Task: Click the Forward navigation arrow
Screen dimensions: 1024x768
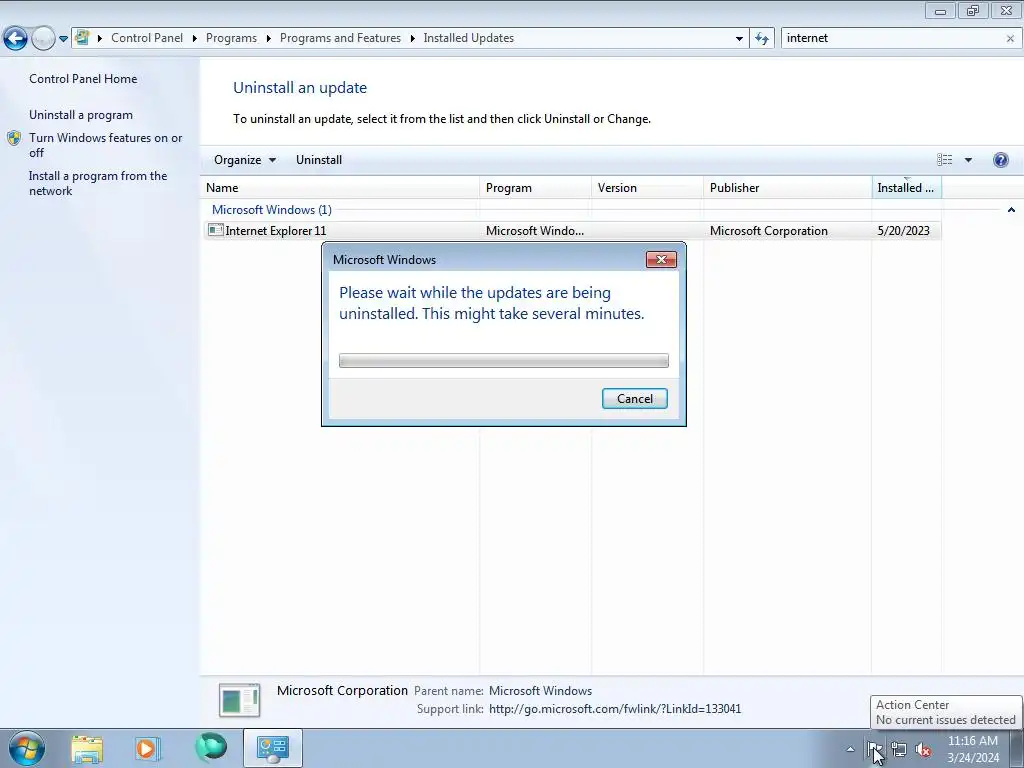Action: (x=43, y=39)
